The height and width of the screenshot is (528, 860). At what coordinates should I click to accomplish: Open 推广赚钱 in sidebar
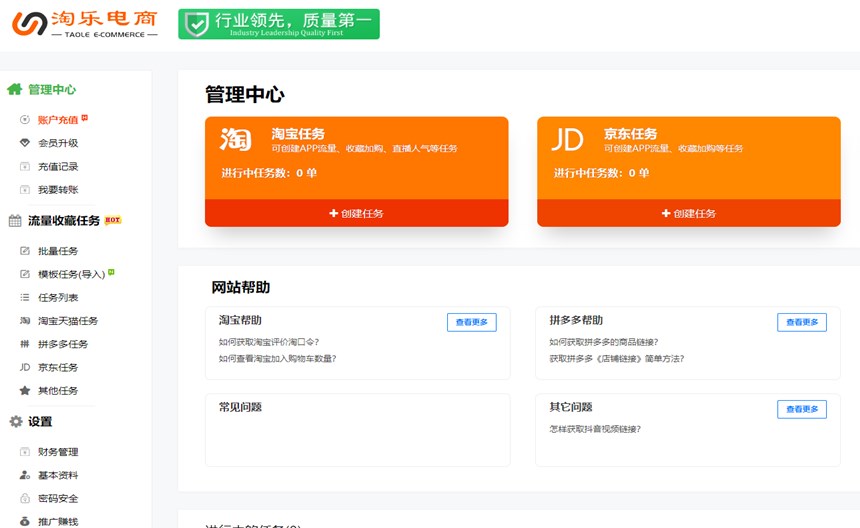(x=58, y=522)
